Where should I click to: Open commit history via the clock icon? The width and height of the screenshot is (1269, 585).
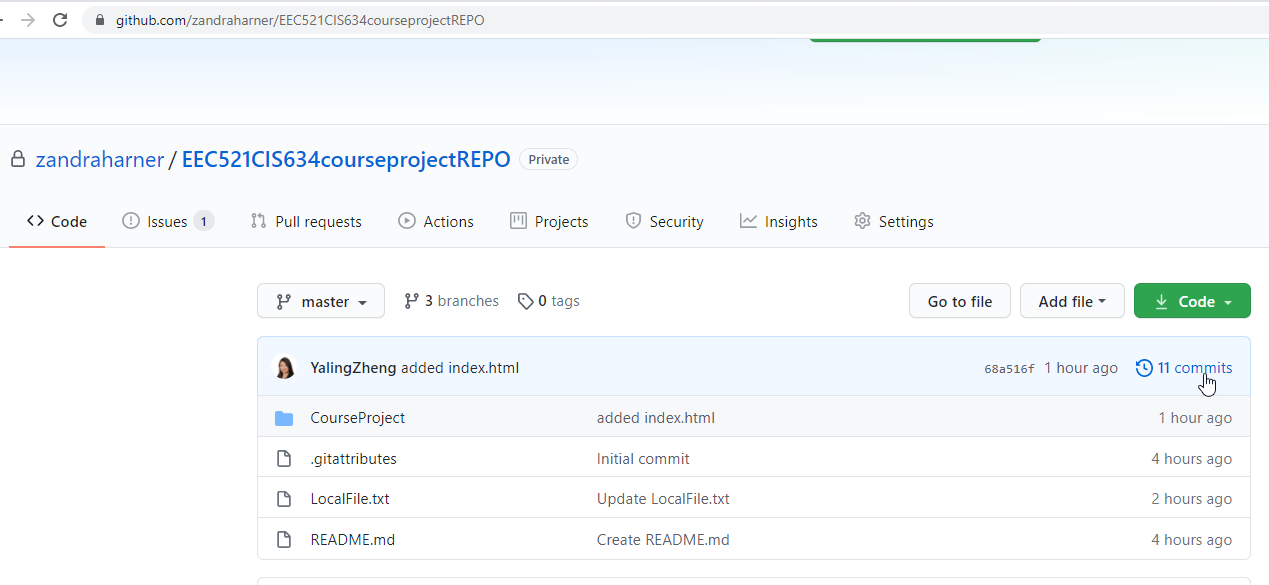point(1144,367)
